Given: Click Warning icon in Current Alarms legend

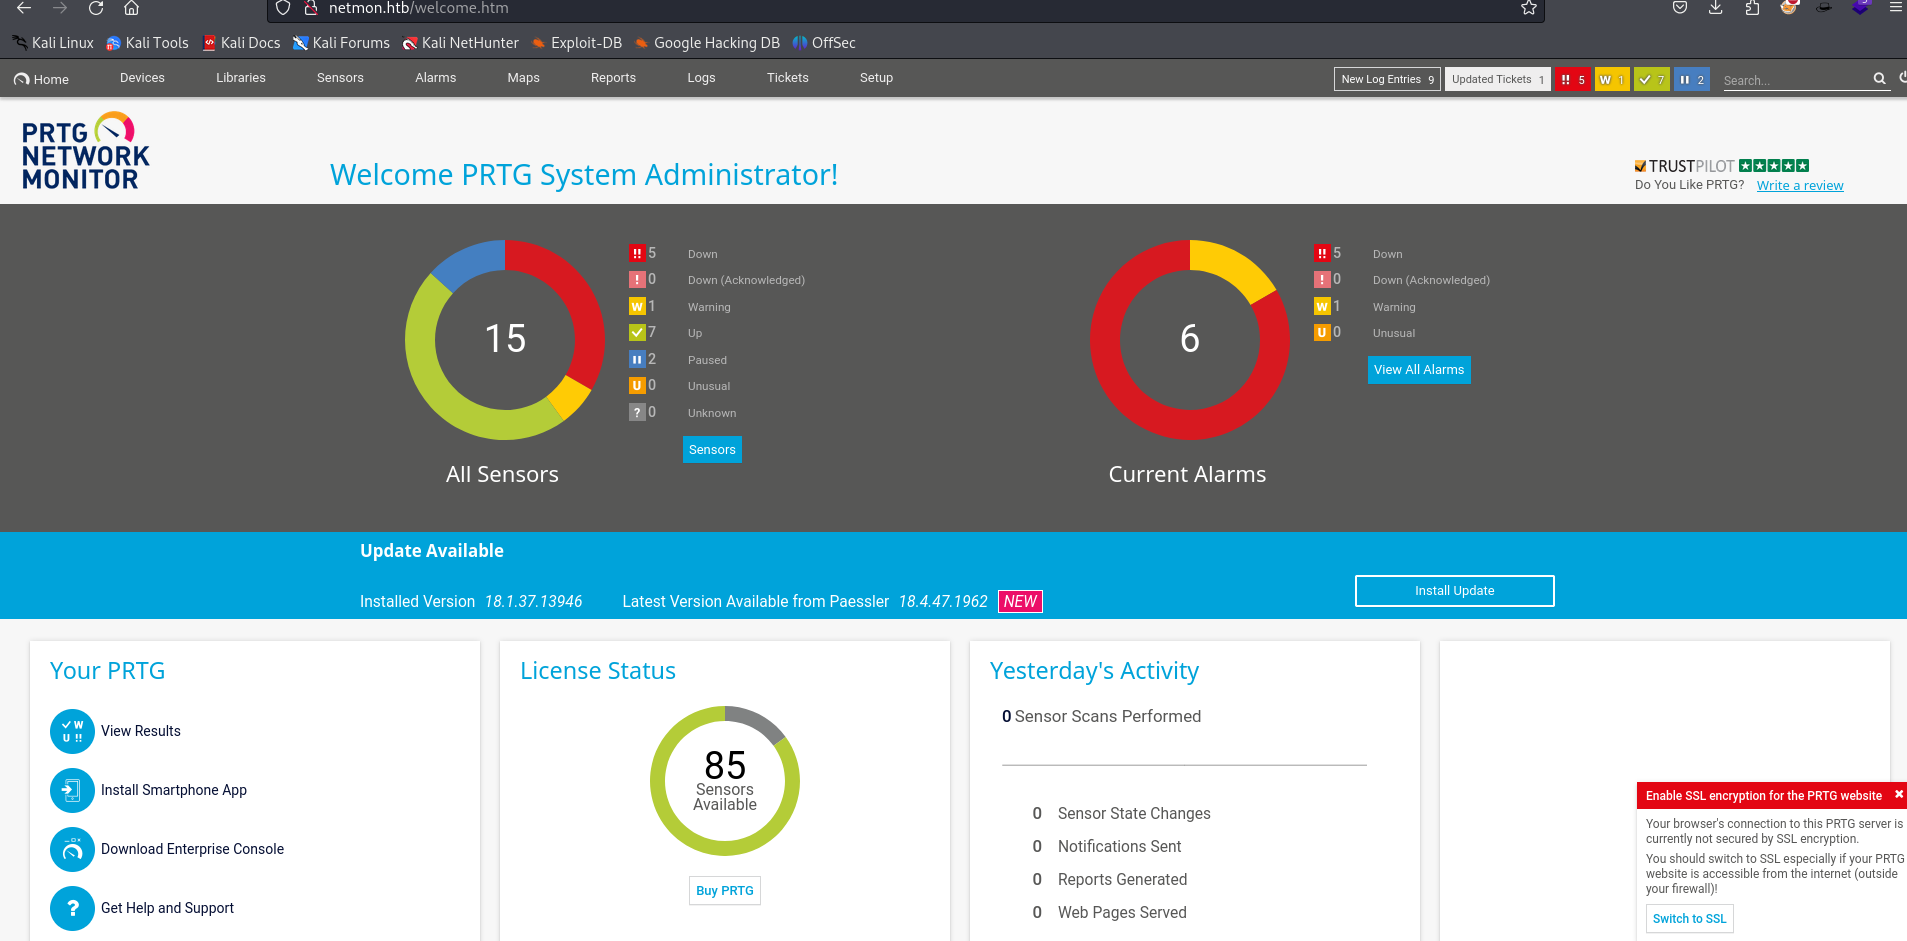Looking at the screenshot, I should tap(1322, 306).
